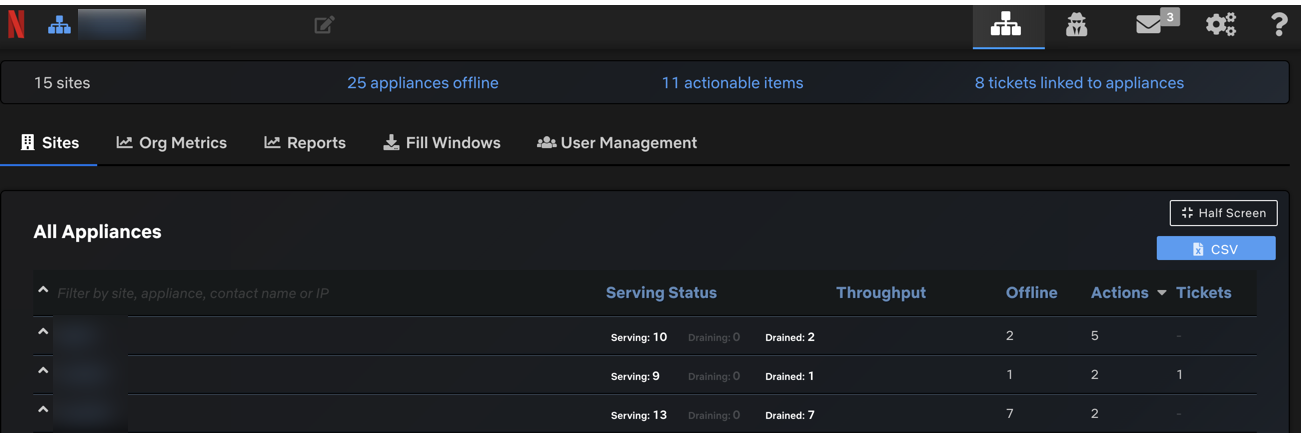Collapse all rows using header chevron

(x=43, y=290)
